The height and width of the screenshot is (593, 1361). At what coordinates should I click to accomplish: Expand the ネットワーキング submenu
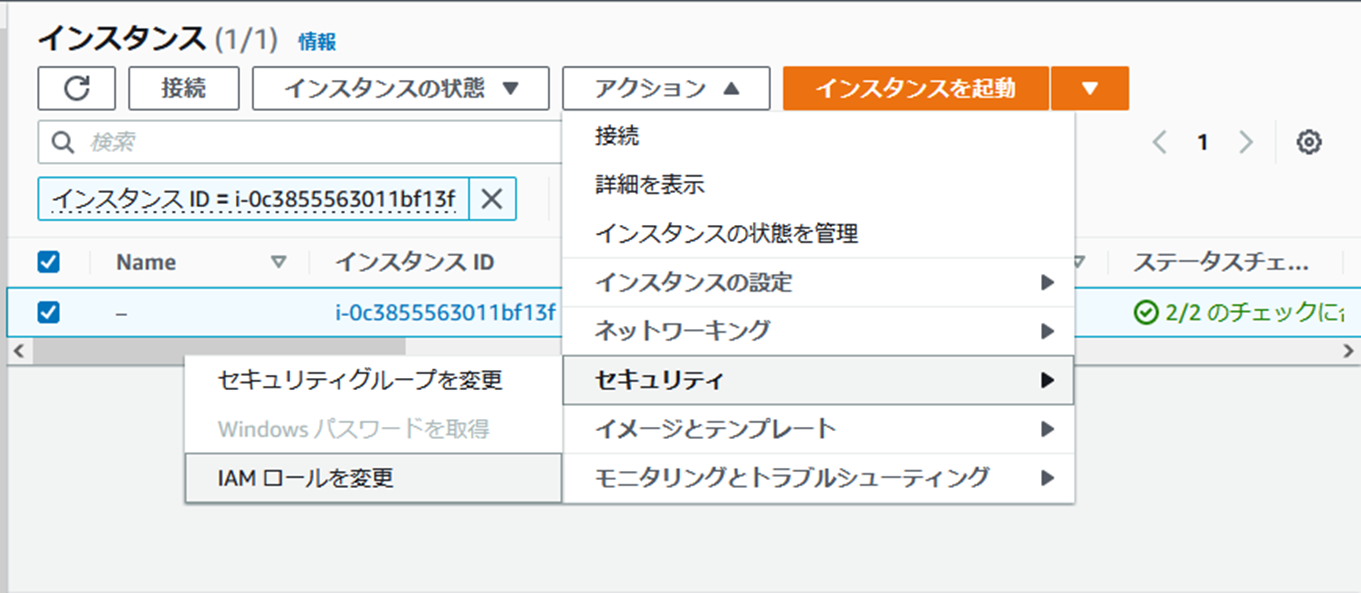(x=817, y=331)
